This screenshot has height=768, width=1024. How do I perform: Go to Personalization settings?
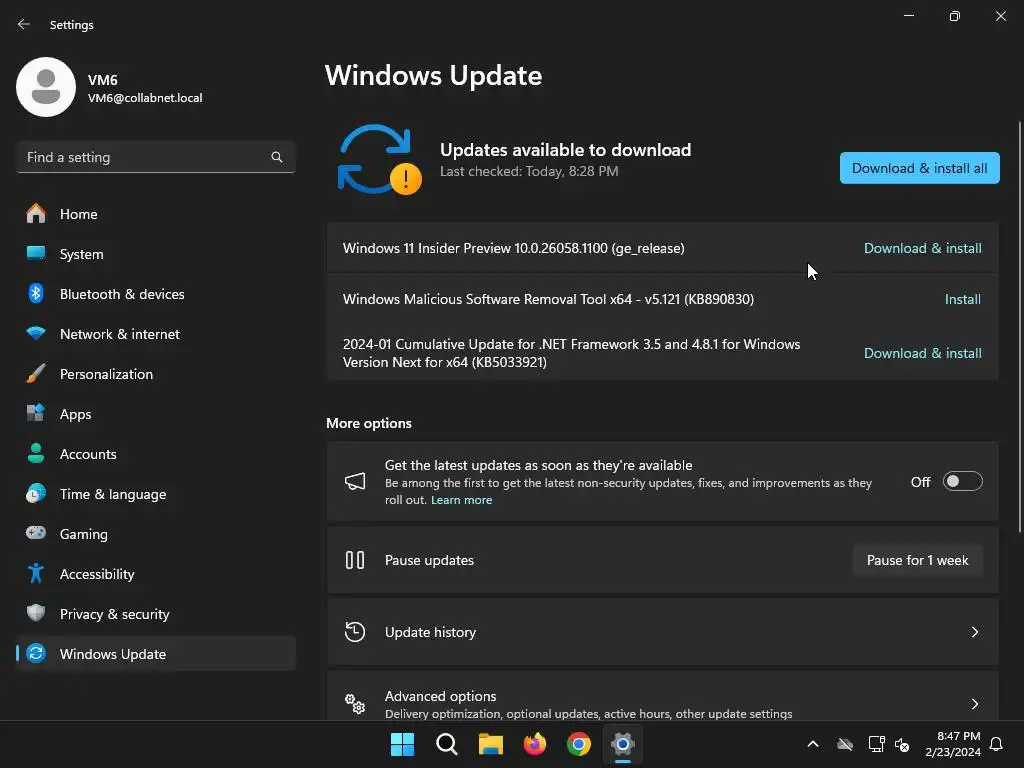[x=155, y=374]
